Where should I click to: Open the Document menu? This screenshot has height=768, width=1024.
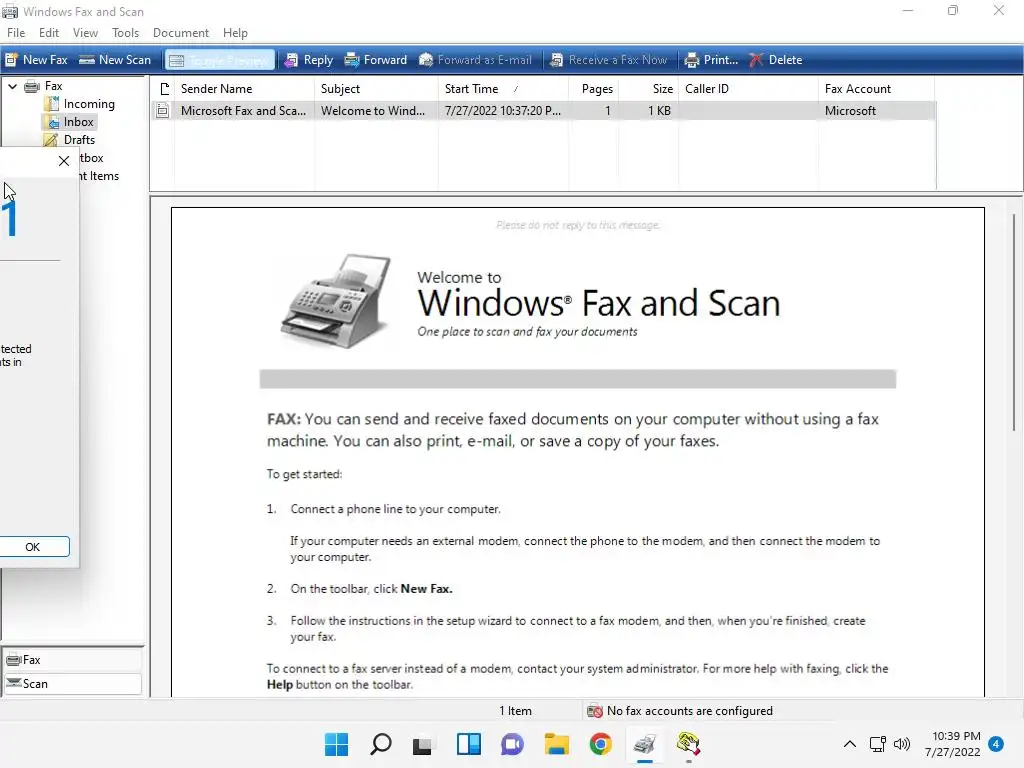pos(181,33)
